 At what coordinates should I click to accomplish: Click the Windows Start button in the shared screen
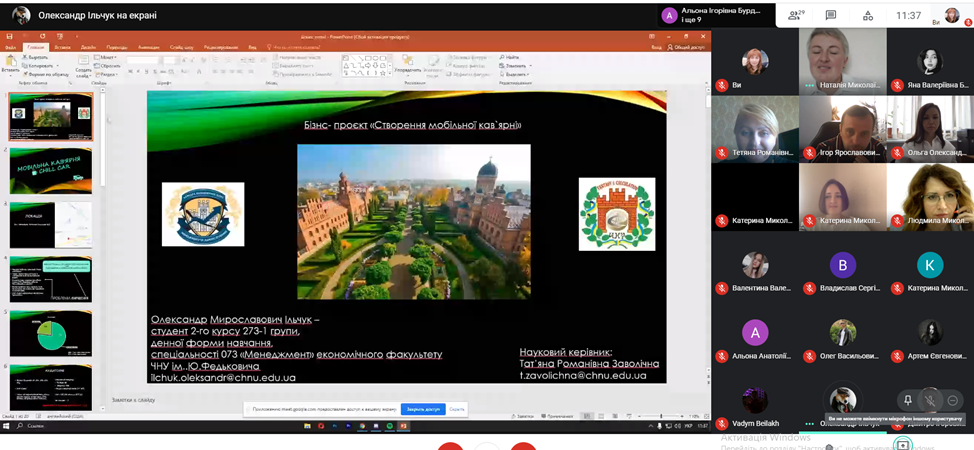click(7, 426)
